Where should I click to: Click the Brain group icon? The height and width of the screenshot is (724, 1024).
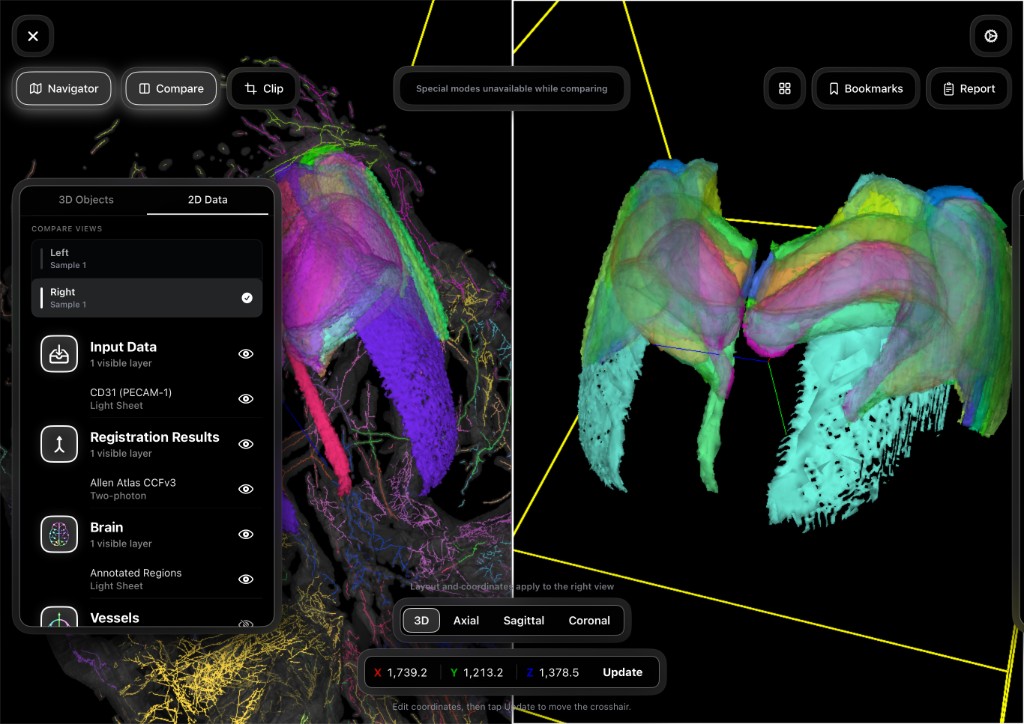59,534
